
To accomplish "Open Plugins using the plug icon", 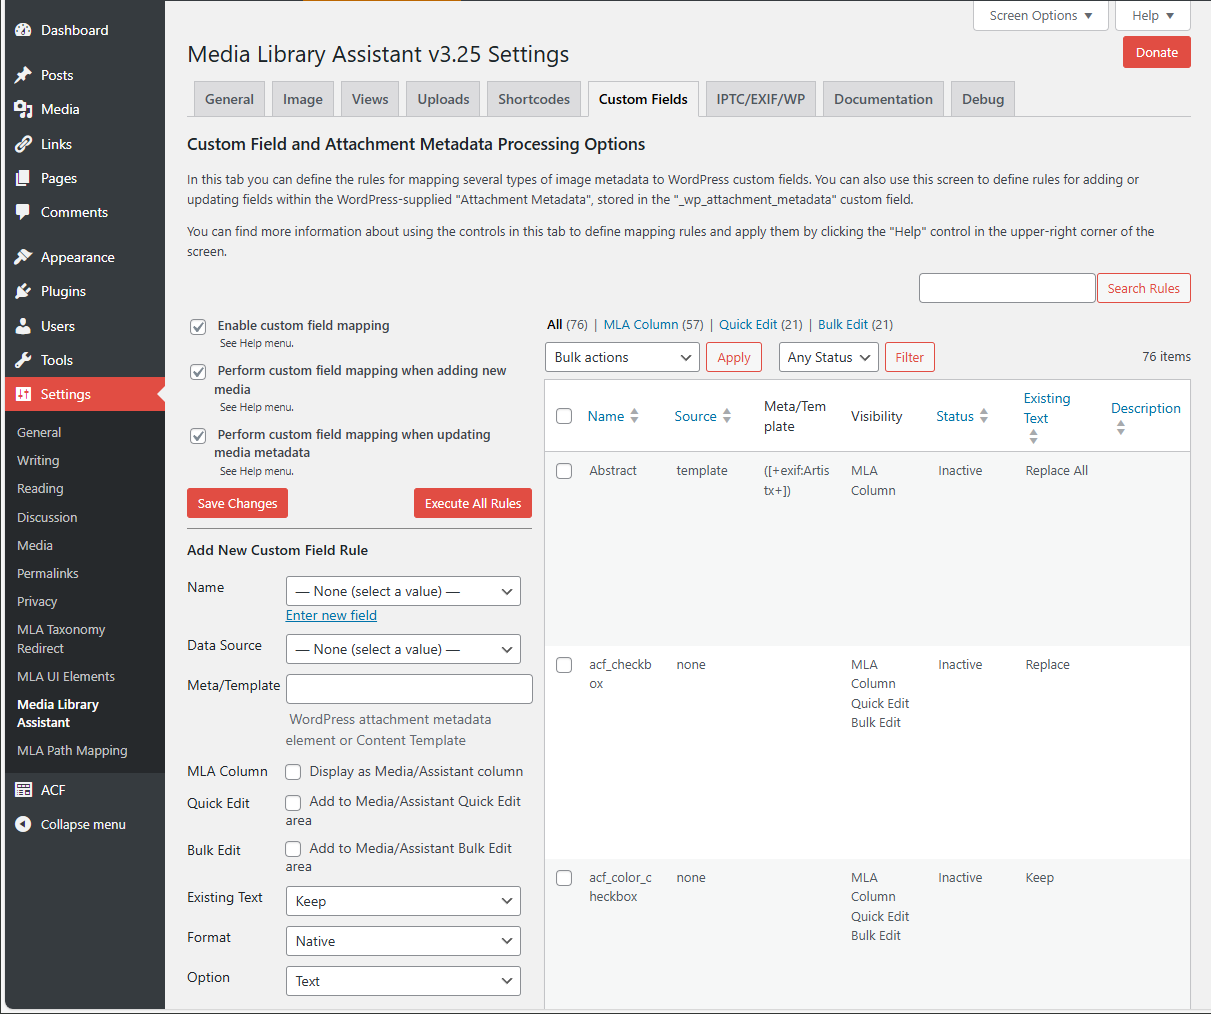I will pos(23,291).
